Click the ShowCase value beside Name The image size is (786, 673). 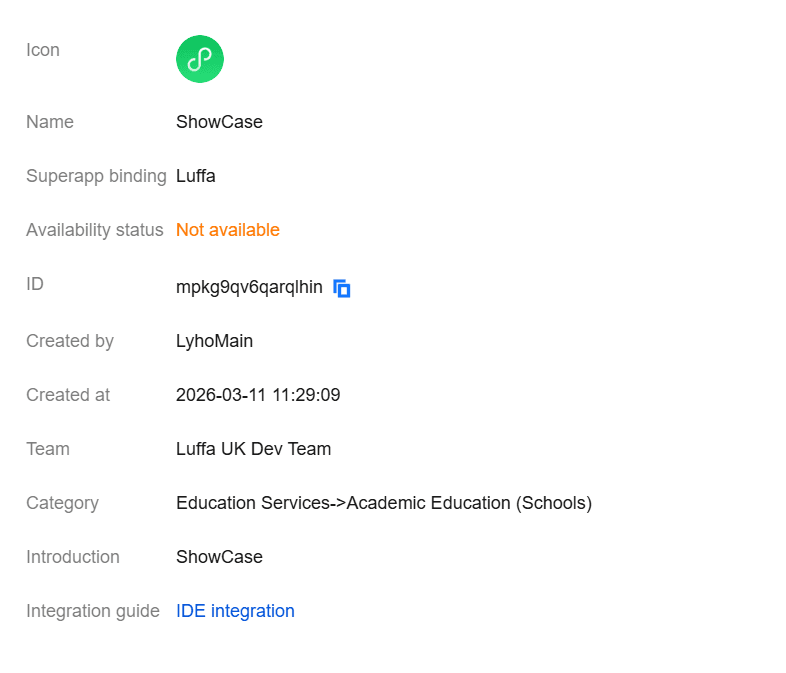click(219, 122)
